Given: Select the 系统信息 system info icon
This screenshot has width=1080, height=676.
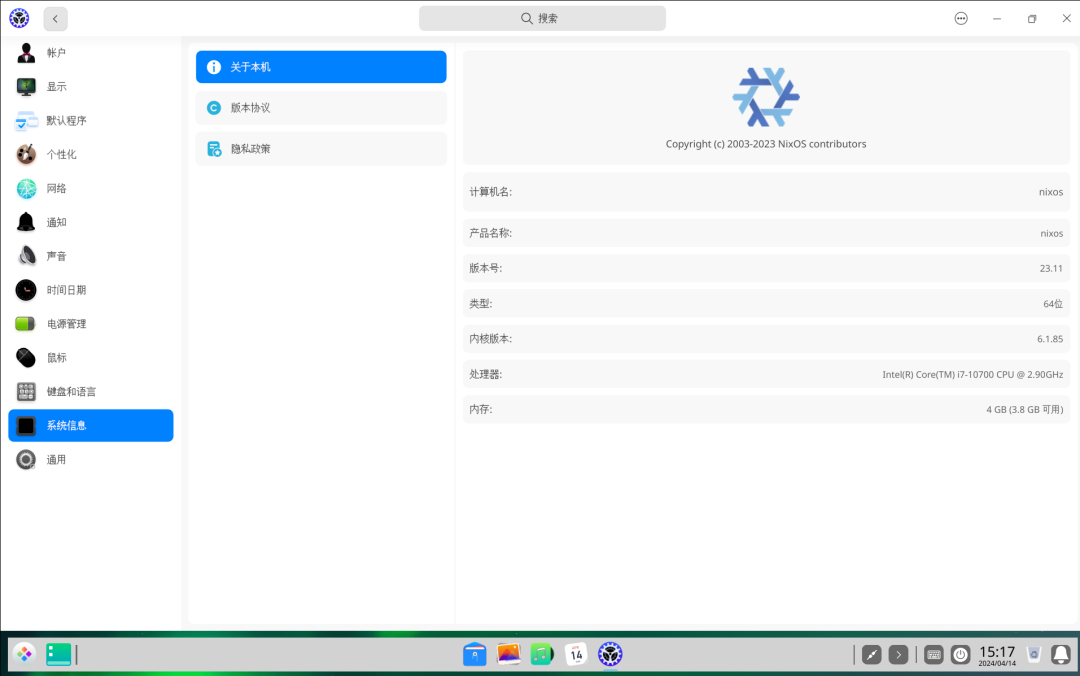Looking at the screenshot, I should click(26, 425).
